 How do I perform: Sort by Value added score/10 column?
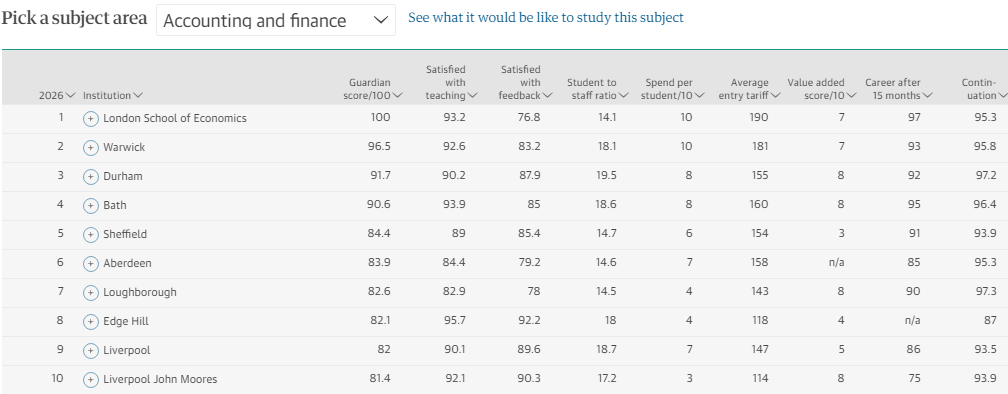click(x=822, y=89)
